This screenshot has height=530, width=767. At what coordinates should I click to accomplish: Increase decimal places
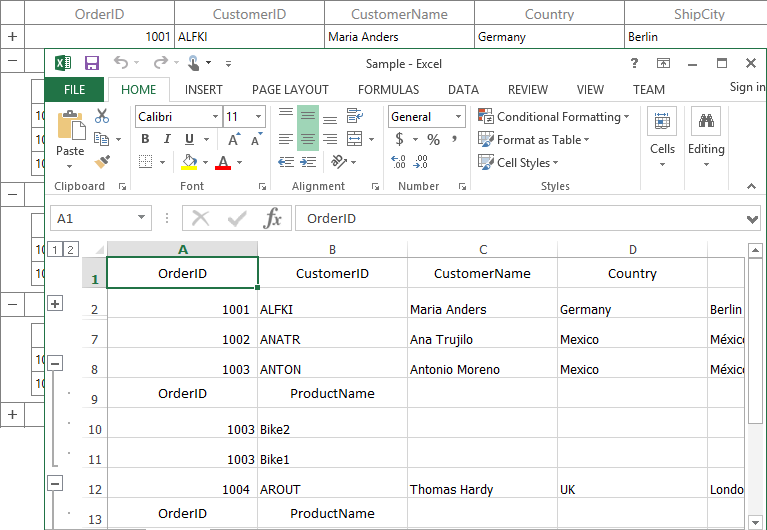coord(398,161)
